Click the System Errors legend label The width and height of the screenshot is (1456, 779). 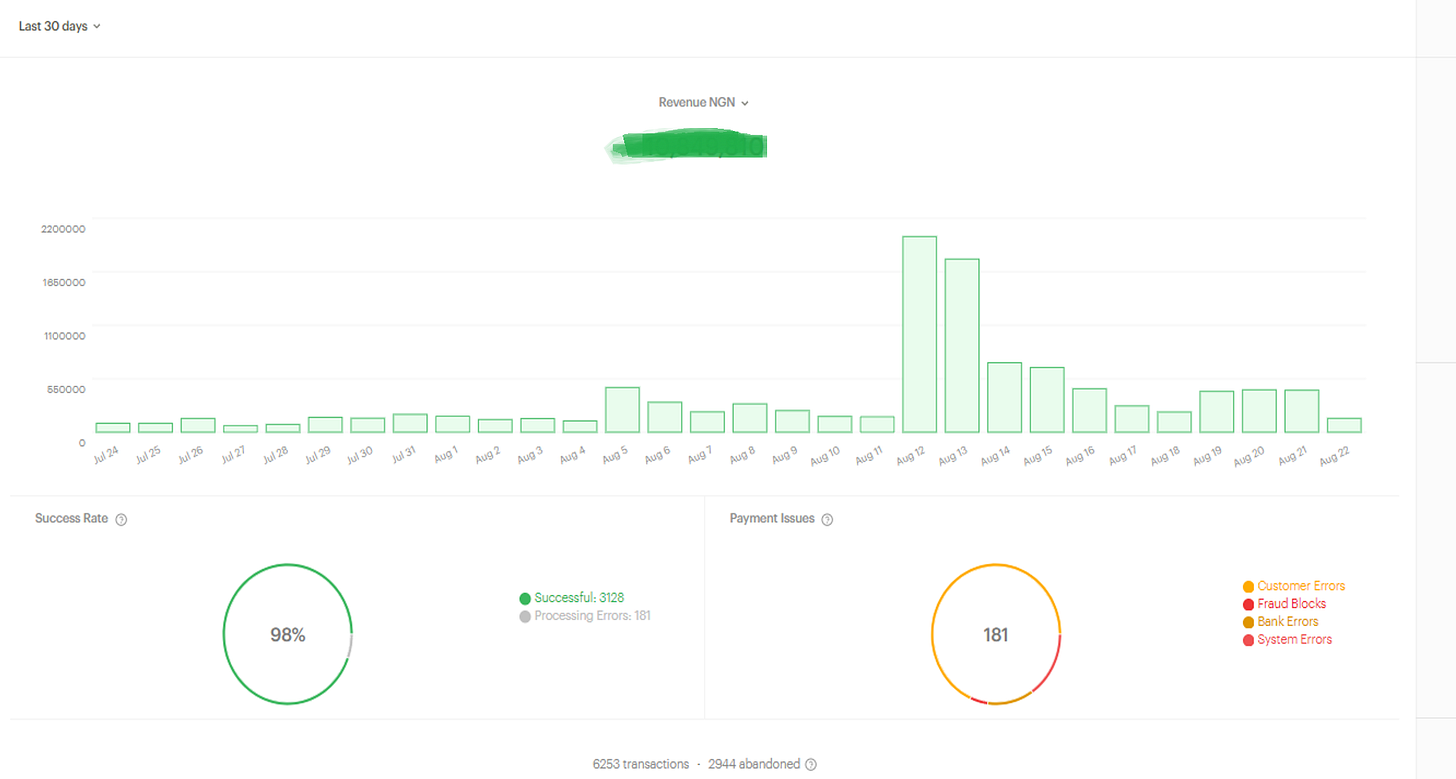1295,640
